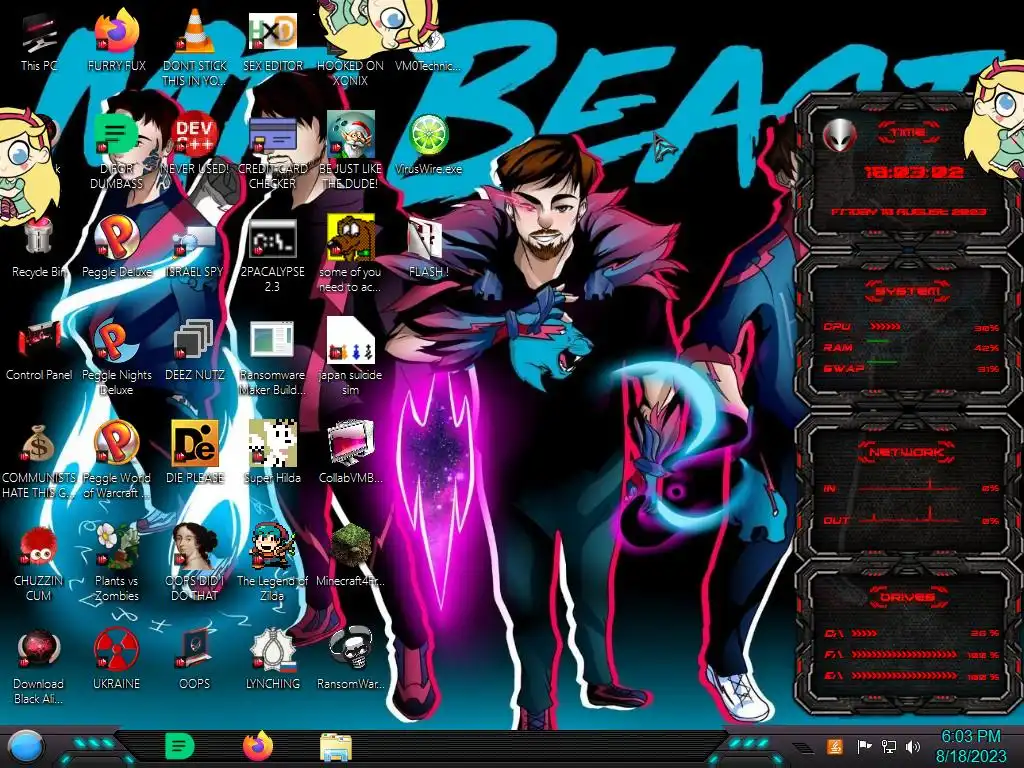Open the OOPS desktop shortcut

[195, 658]
